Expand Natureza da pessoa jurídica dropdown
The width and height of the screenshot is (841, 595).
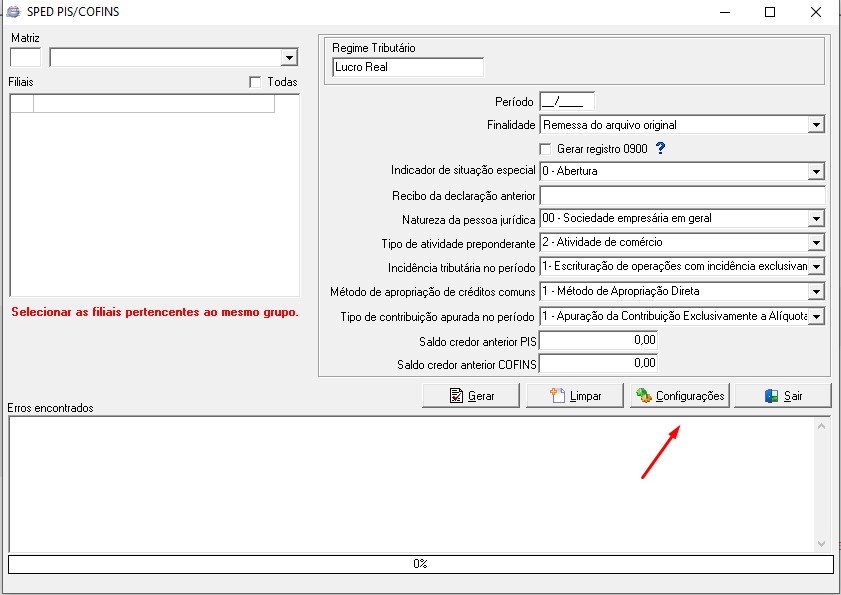[x=816, y=218]
